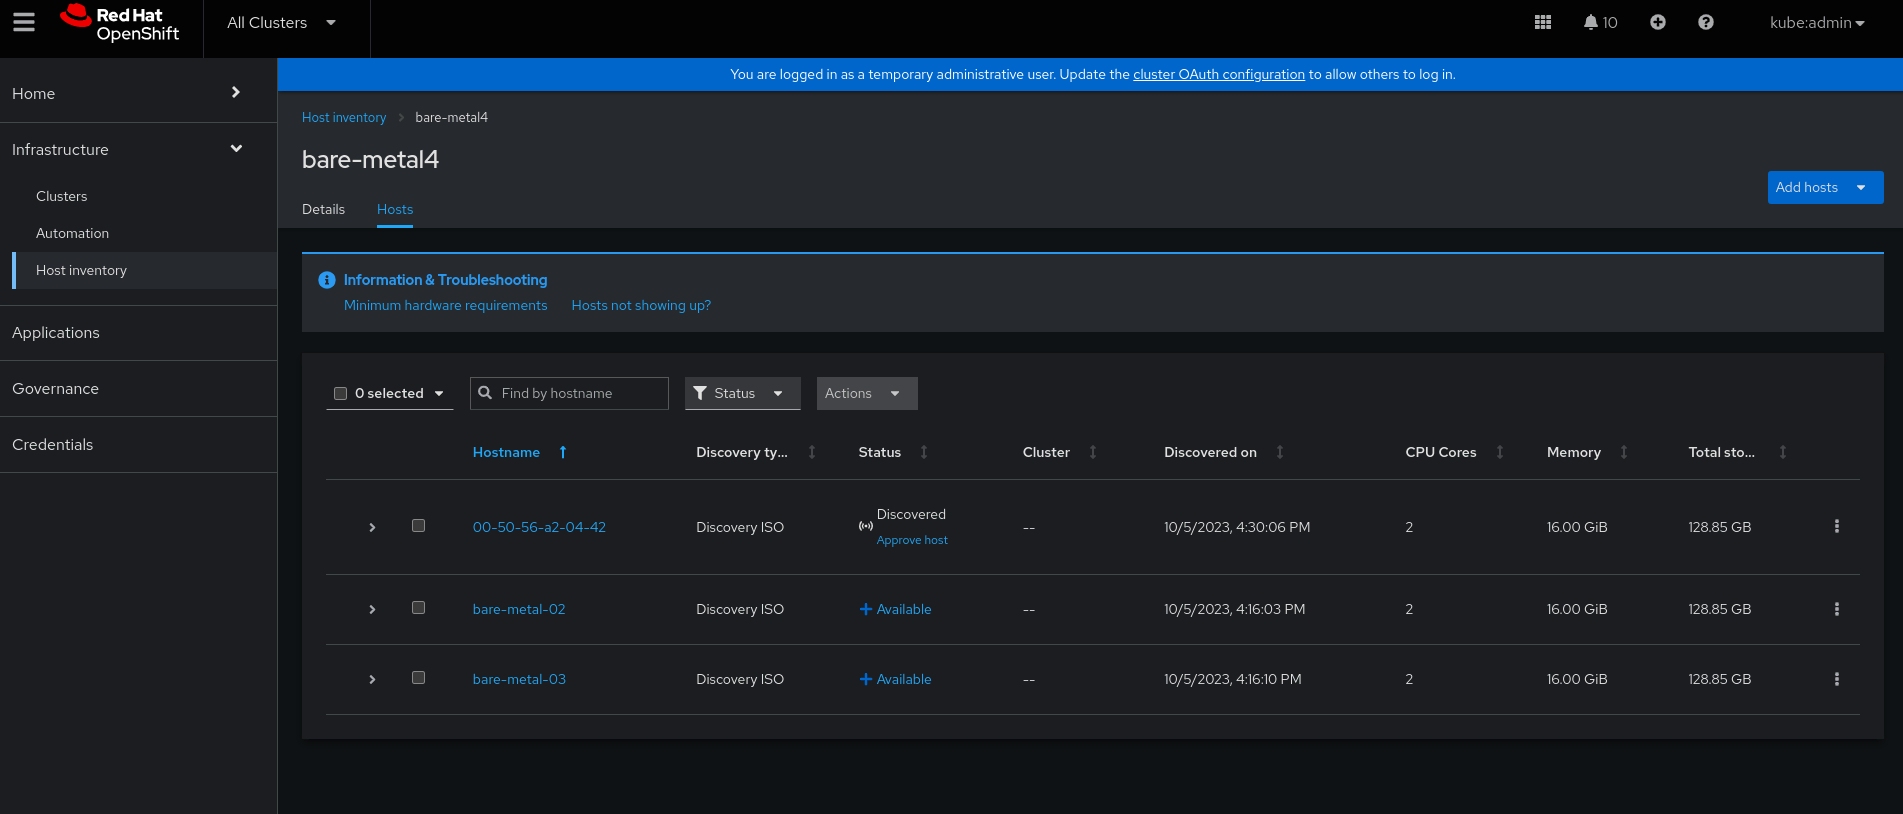Open the application launcher grid icon
Image resolution: width=1903 pixels, height=814 pixels.
(1543, 22)
